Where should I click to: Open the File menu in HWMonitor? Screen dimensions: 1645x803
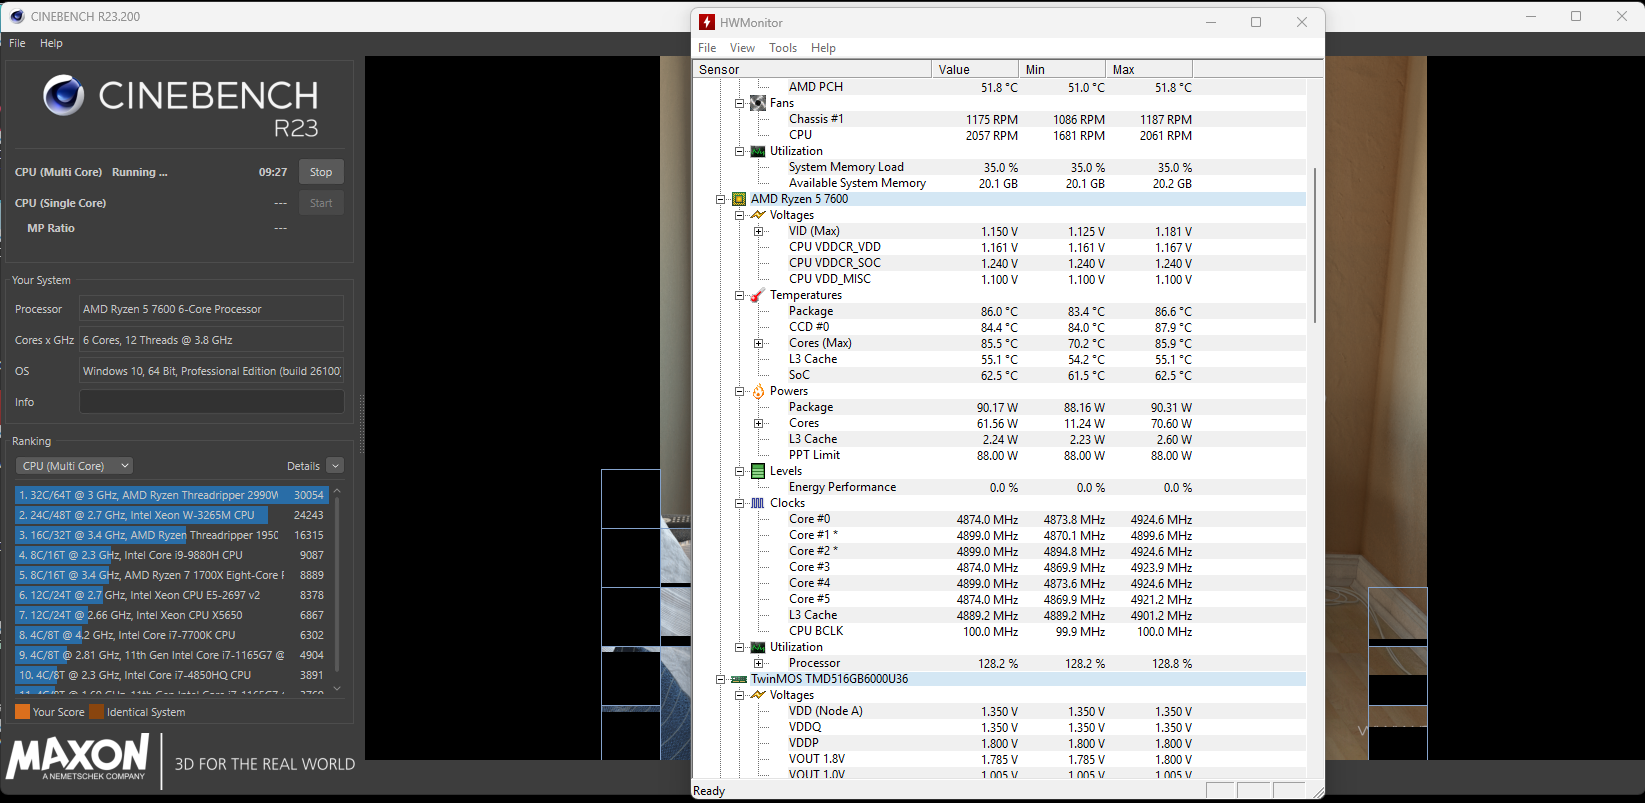click(x=707, y=48)
